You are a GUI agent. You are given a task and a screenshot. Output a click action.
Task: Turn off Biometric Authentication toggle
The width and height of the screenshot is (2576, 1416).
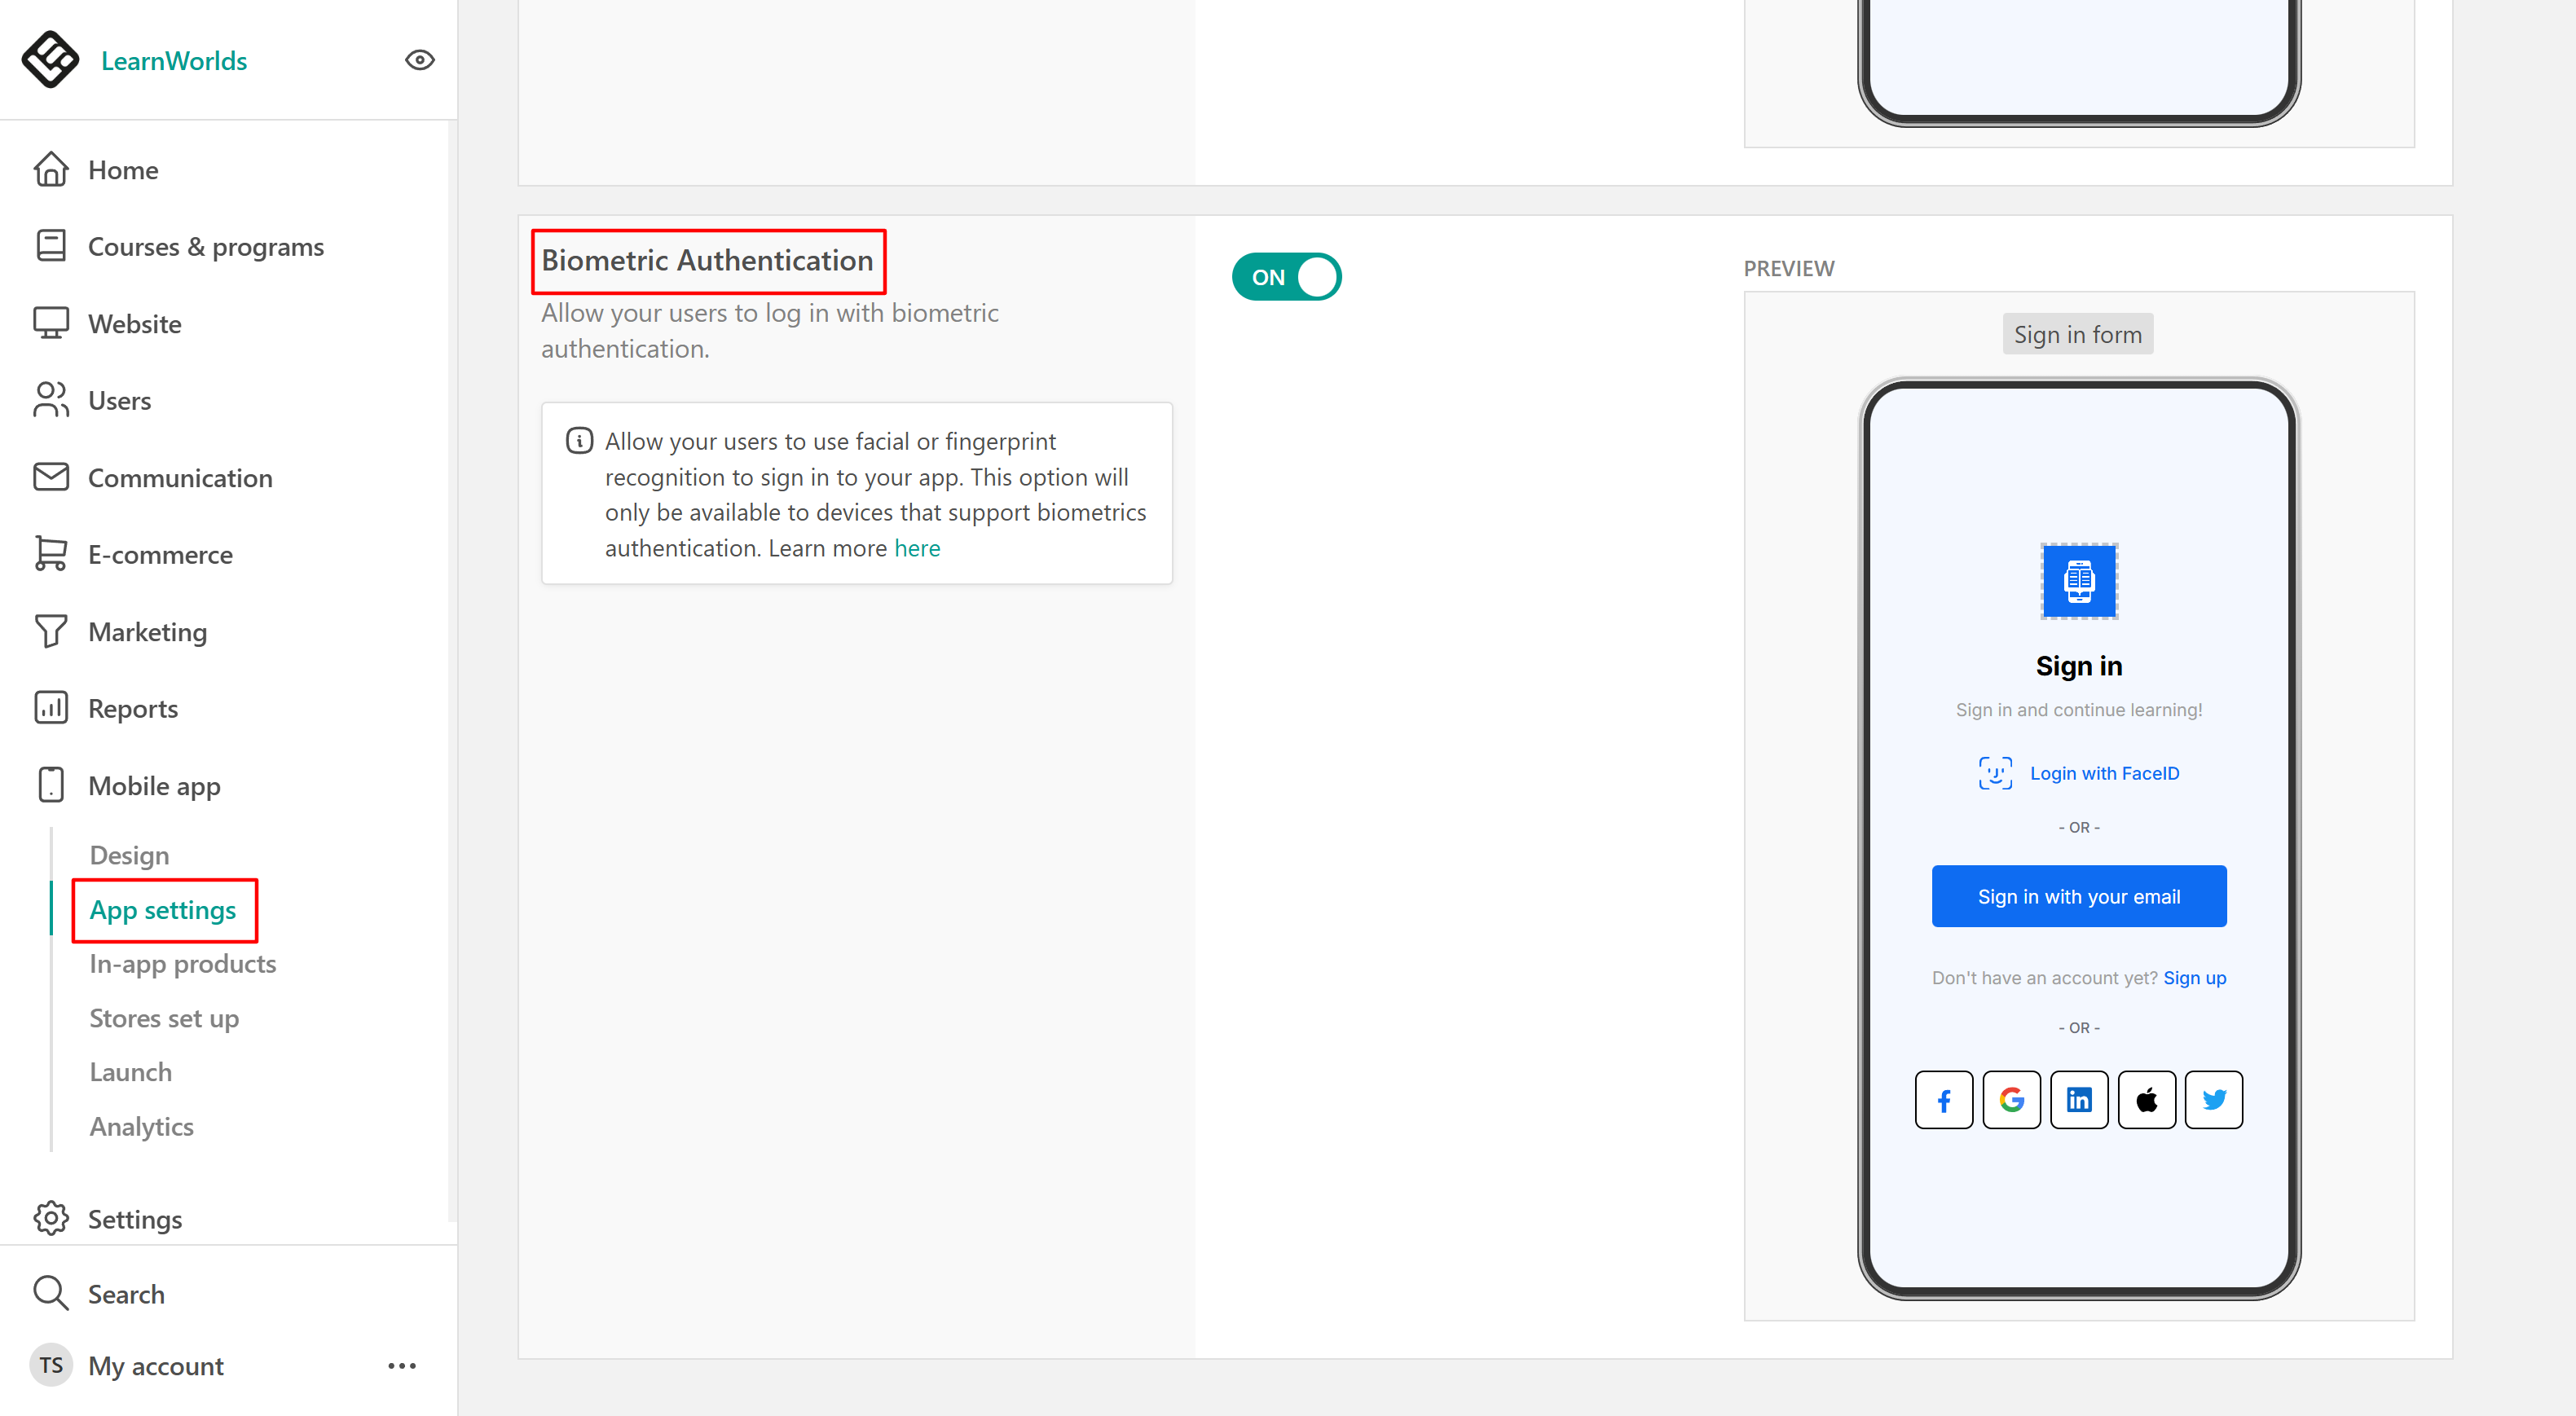(1286, 277)
